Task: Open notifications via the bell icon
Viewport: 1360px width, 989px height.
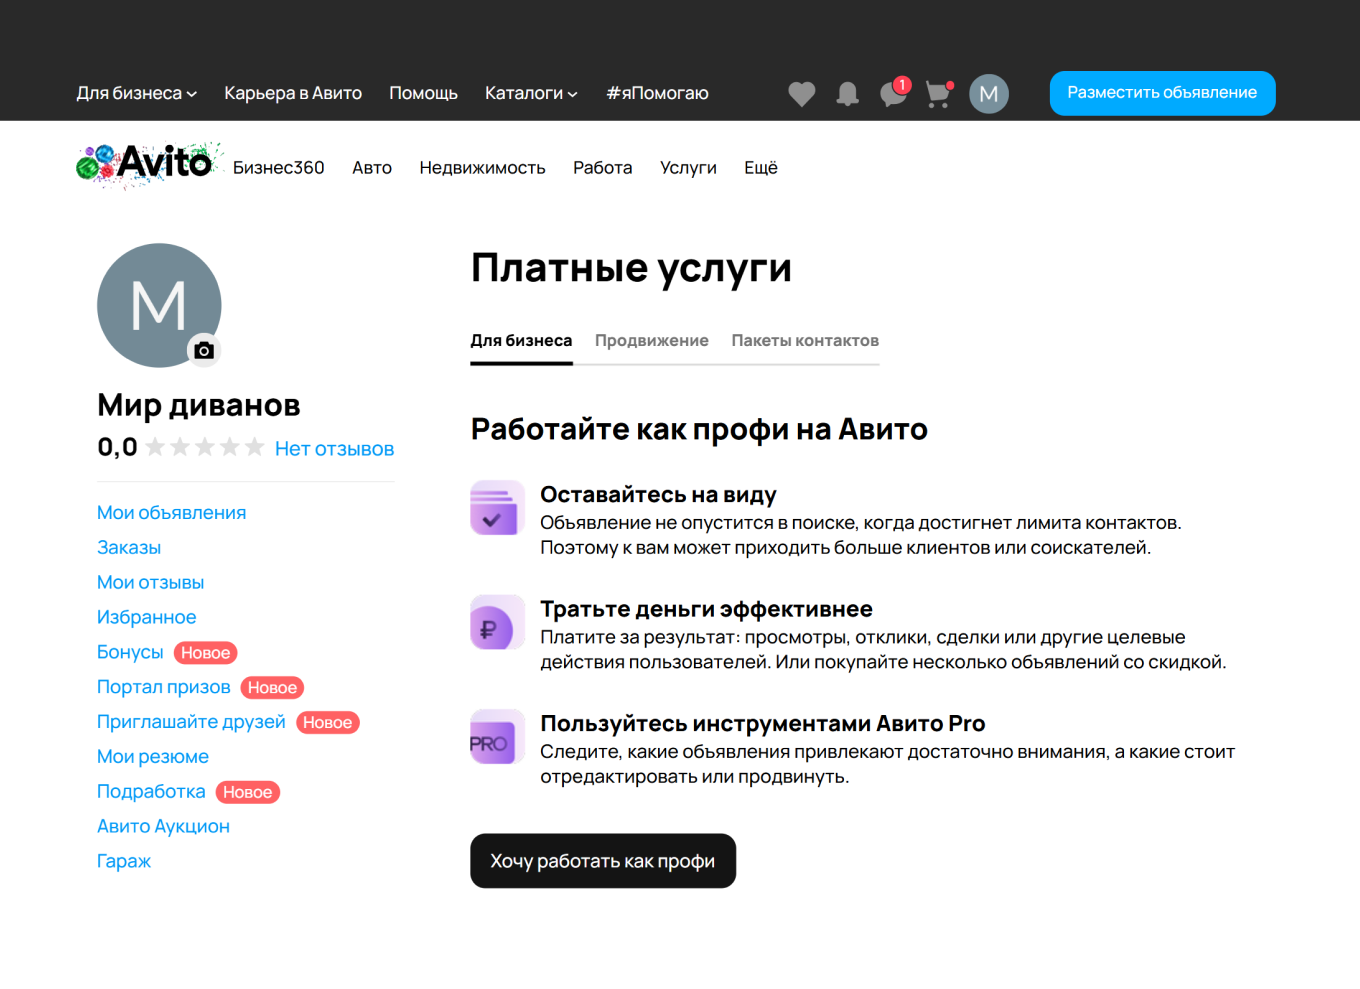Action: click(847, 93)
